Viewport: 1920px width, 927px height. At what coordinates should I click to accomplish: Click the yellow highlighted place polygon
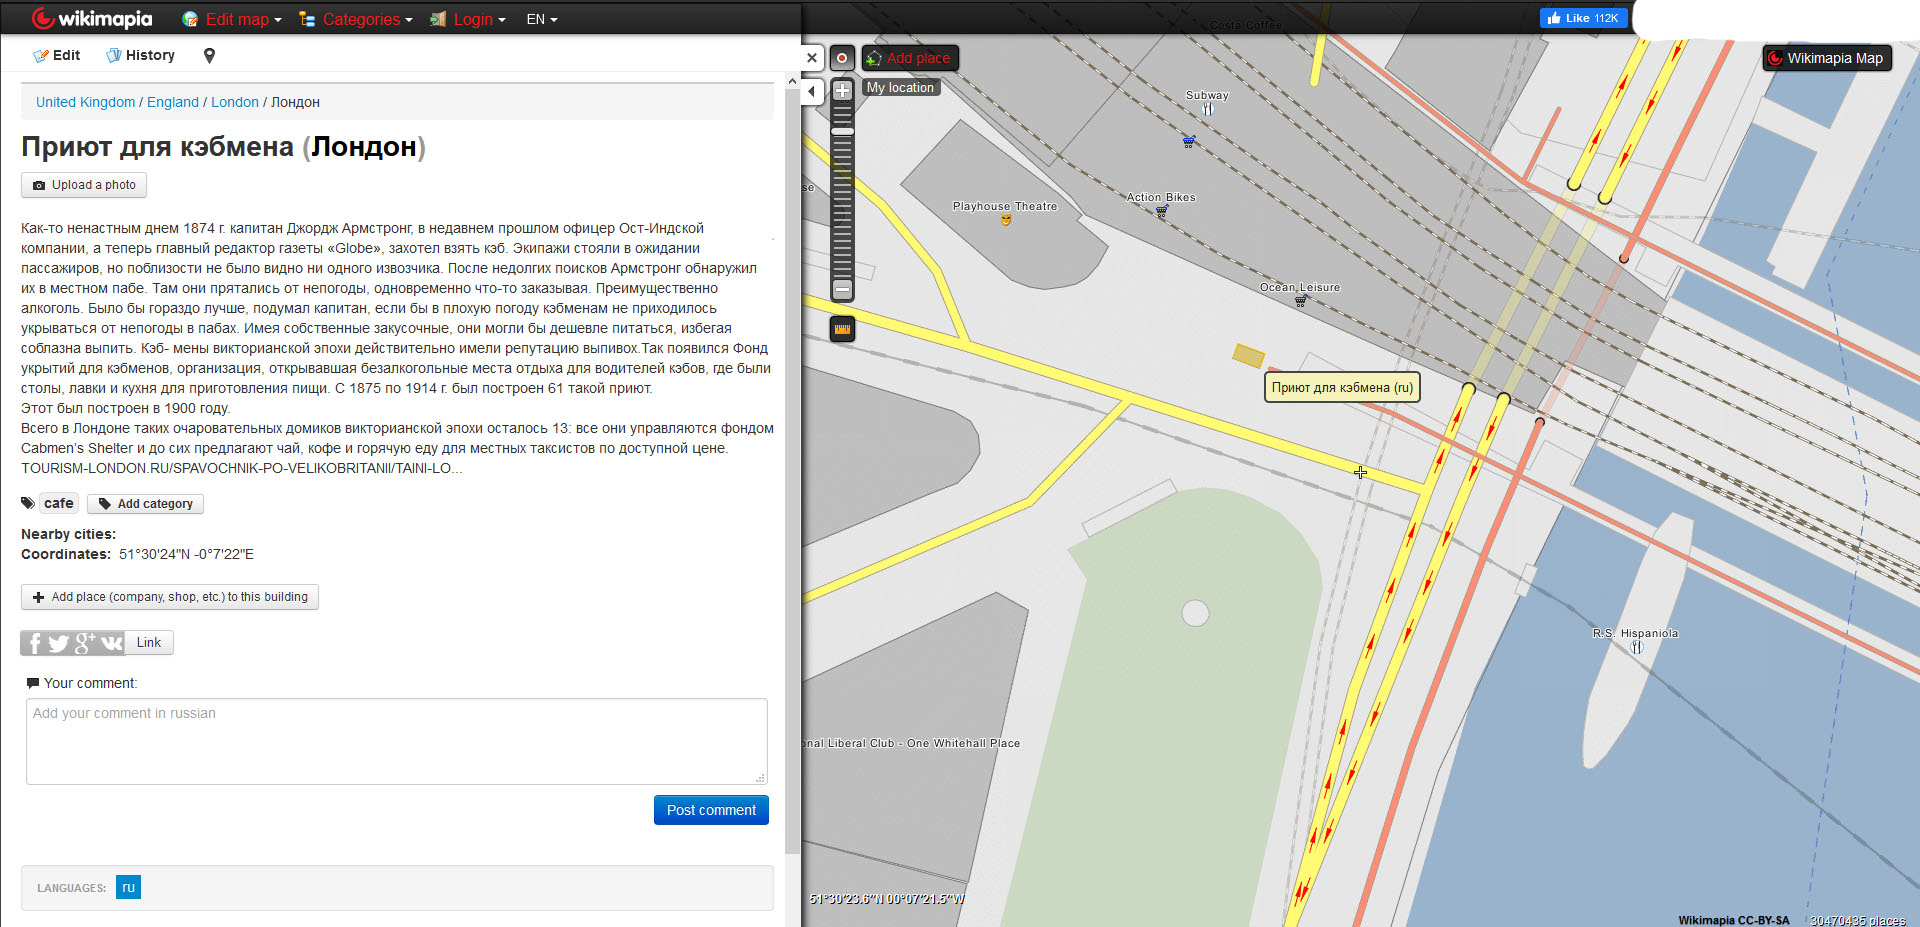tap(1248, 355)
